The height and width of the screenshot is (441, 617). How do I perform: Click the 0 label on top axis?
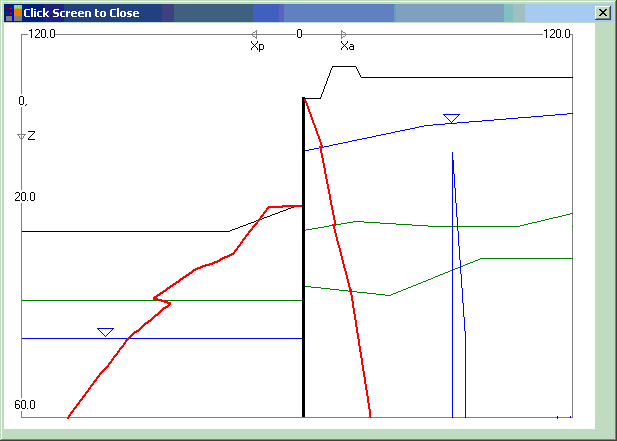click(x=299, y=34)
